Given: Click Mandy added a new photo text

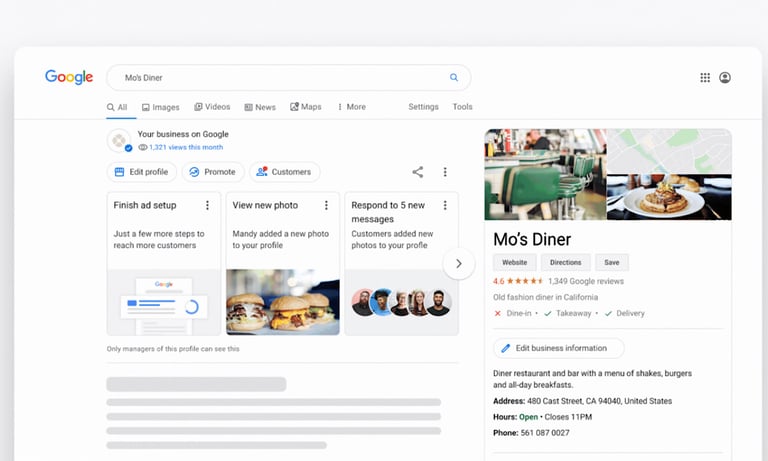Looking at the screenshot, I should (281, 240).
